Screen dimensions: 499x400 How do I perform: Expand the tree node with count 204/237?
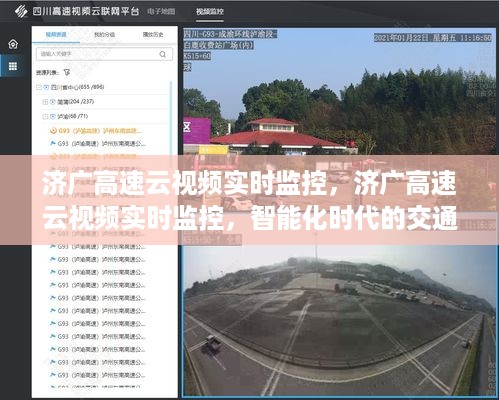[45, 102]
